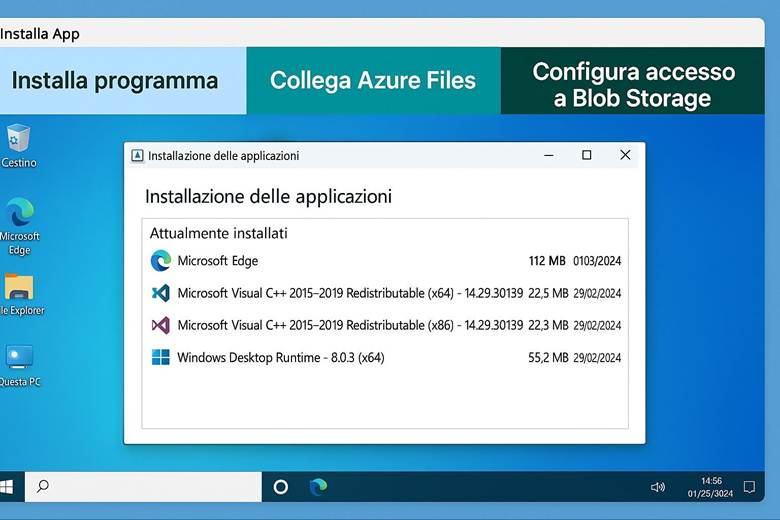The width and height of the screenshot is (780, 520).
Task: Open Configura accesso a Blob Storage tab
Action: [x=633, y=81]
